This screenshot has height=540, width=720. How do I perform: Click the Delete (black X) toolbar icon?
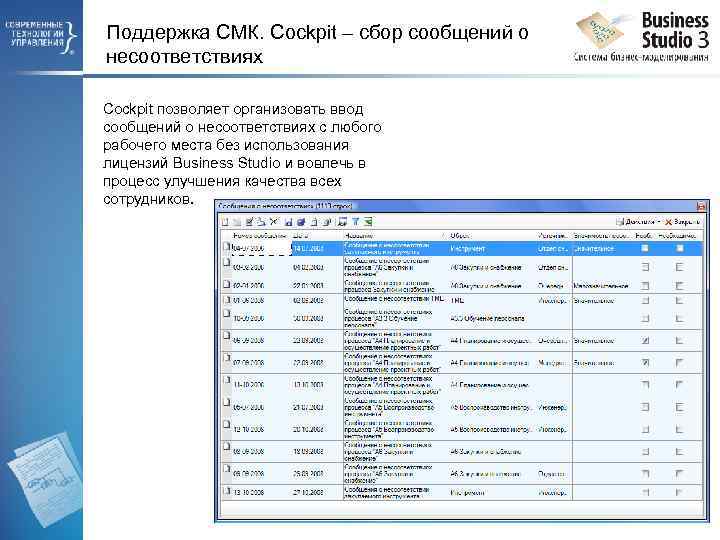274,222
